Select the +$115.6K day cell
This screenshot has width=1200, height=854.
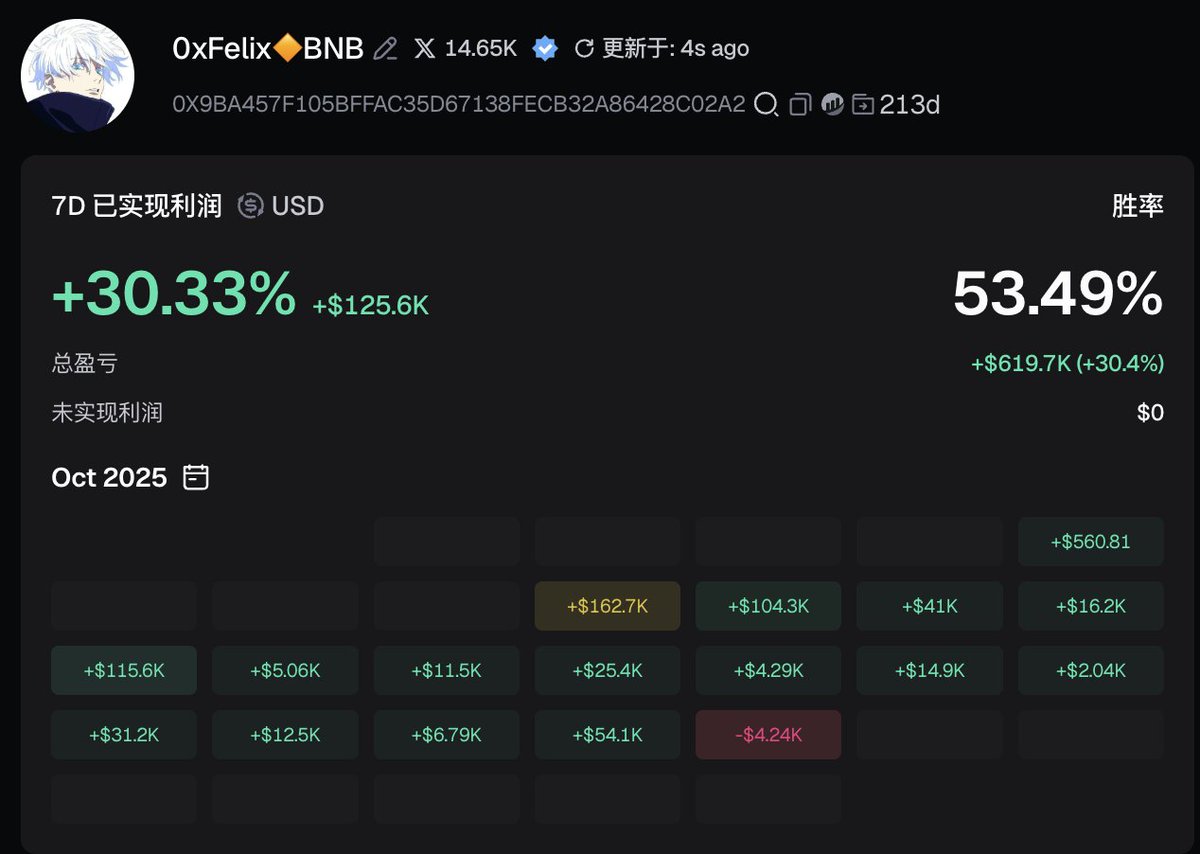point(124,670)
